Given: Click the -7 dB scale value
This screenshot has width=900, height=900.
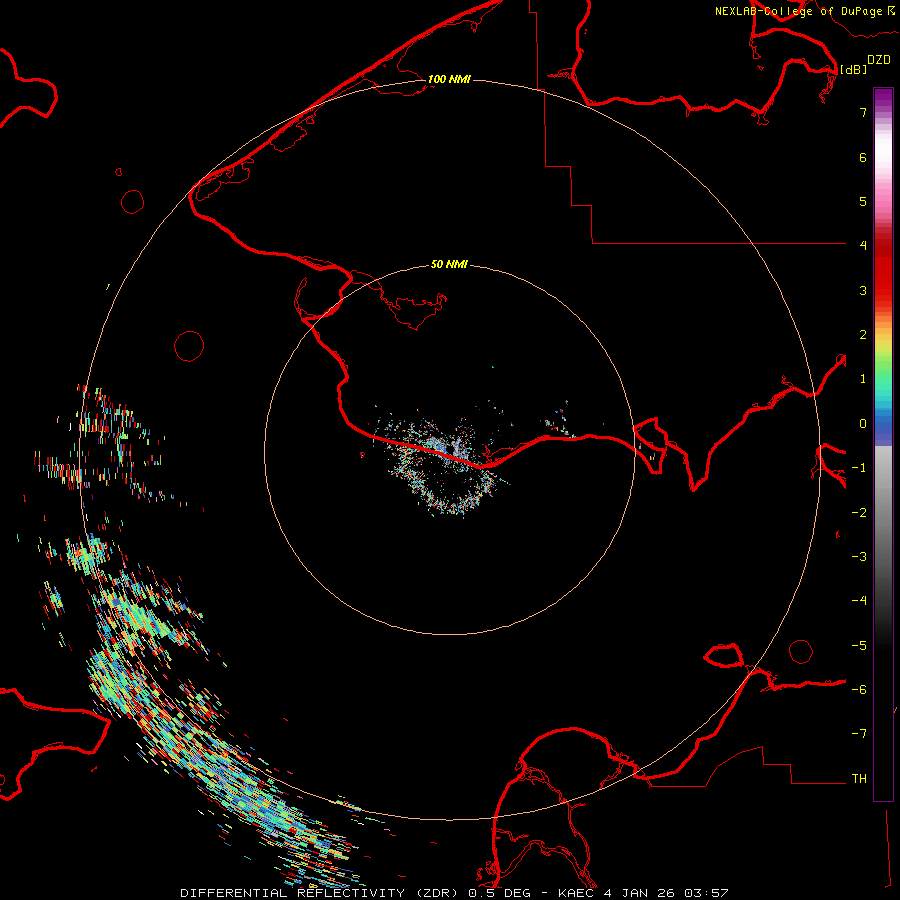Looking at the screenshot, I should point(859,734).
